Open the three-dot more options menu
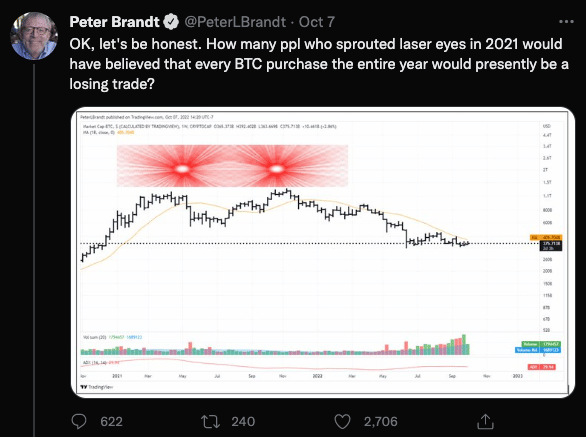The height and width of the screenshot is (437, 586). pos(566,22)
